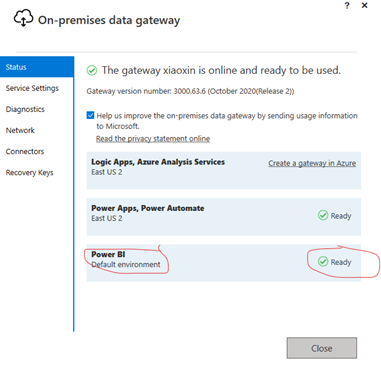Select the Status tab

37,67
